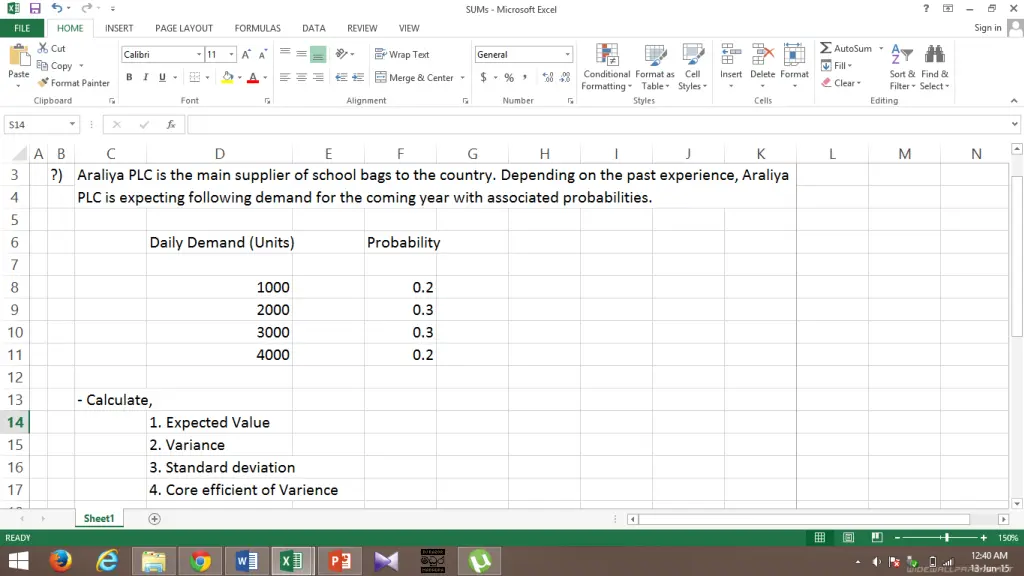This screenshot has width=1024, height=576.
Task: Open Insert Function fx button
Action: pos(171,124)
